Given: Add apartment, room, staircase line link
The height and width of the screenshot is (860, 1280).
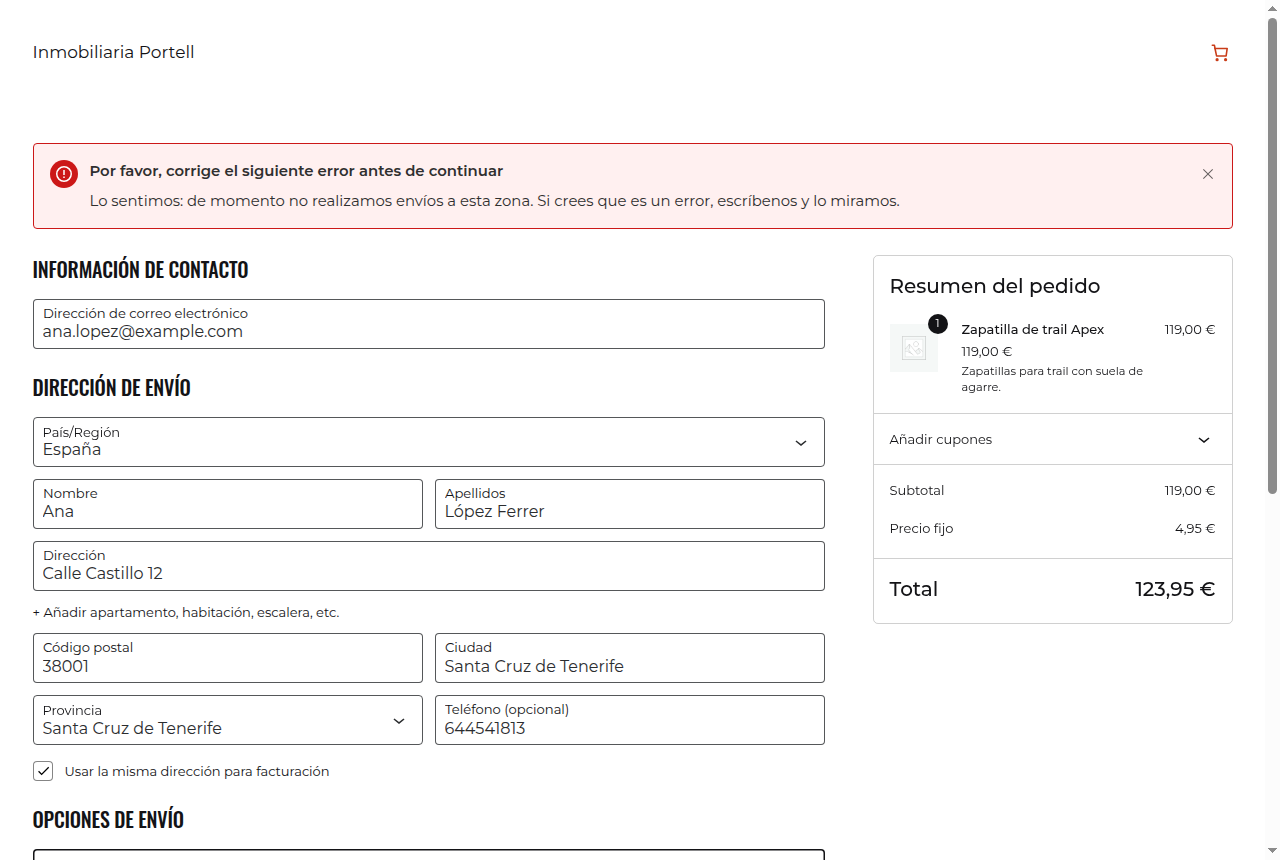Looking at the screenshot, I should pyautogui.click(x=186, y=612).
